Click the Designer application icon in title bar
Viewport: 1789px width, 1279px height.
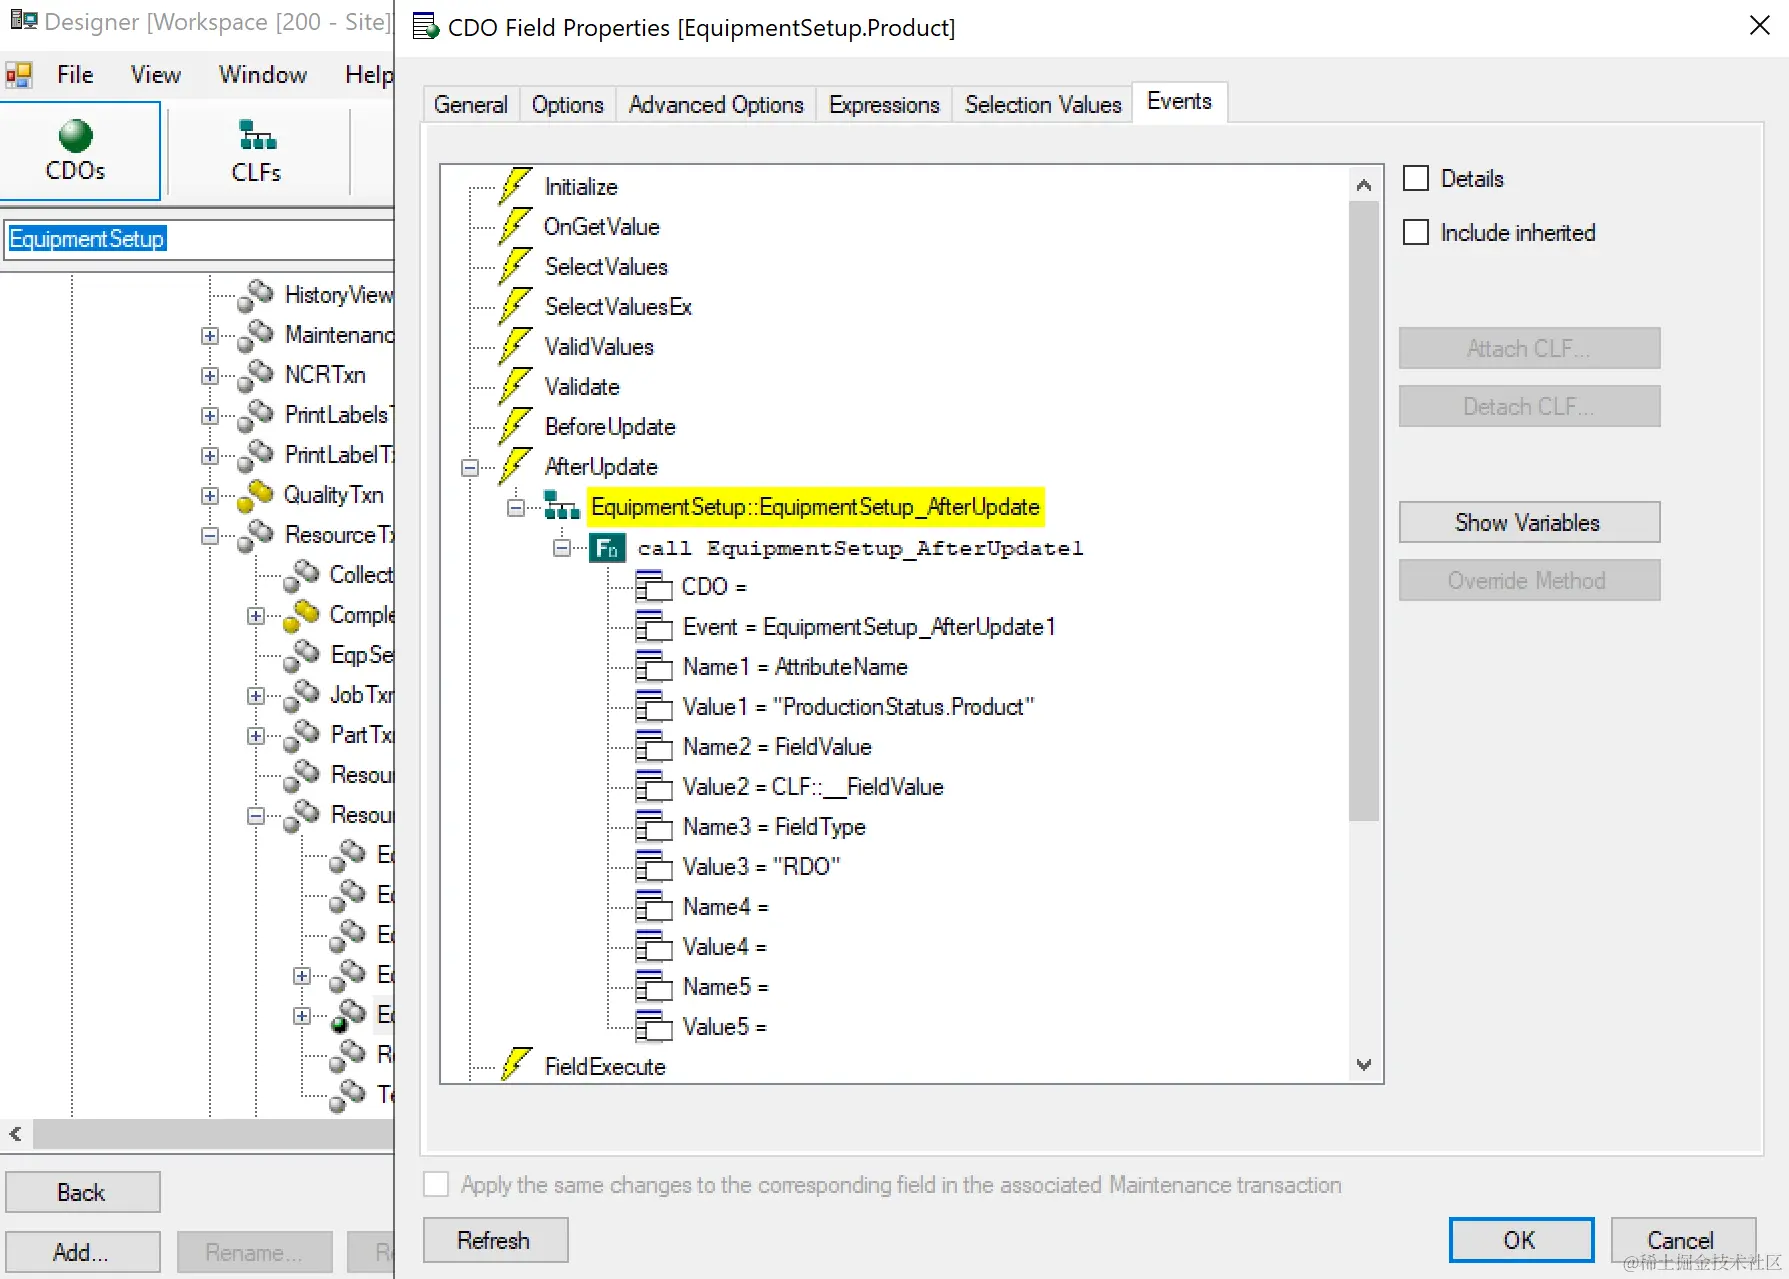coord(23,21)
